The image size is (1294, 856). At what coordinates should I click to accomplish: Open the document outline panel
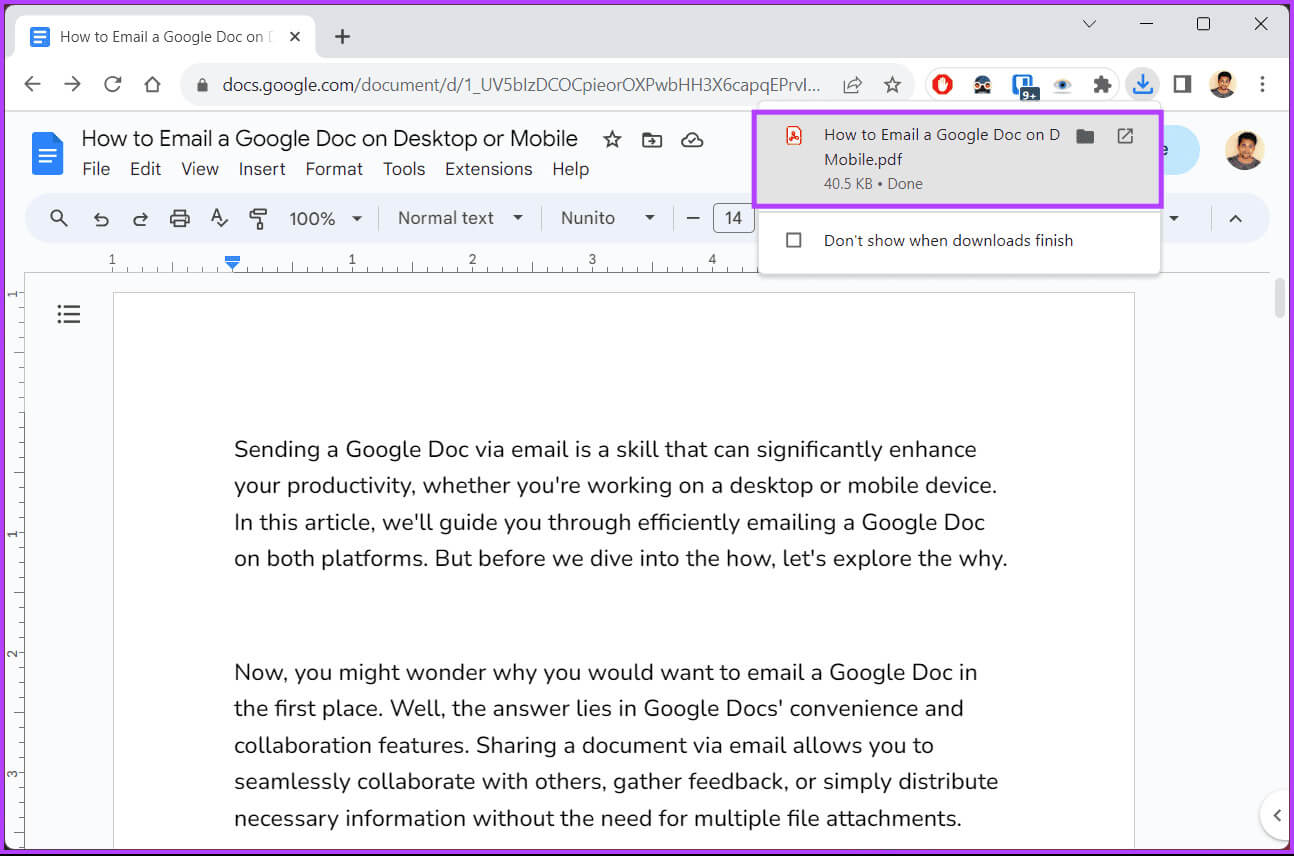(68, 315)
